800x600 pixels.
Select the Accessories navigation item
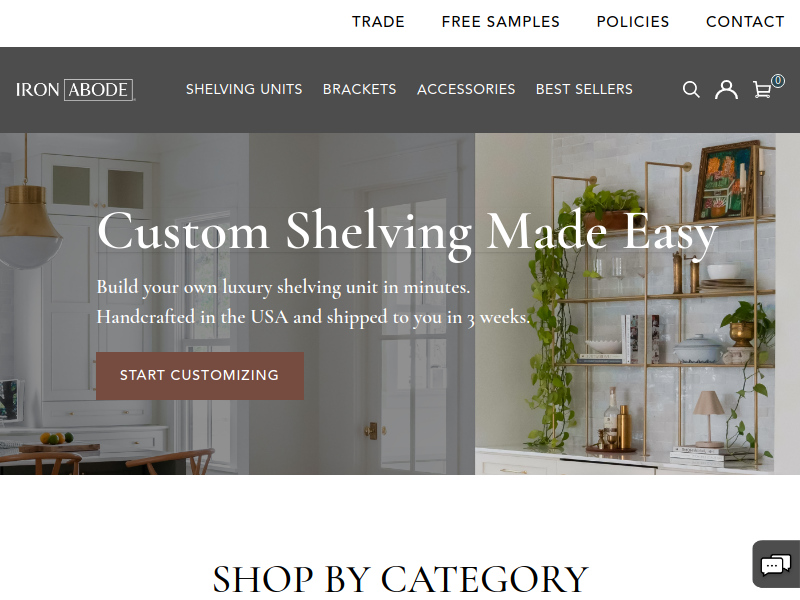tap(466, 89)
